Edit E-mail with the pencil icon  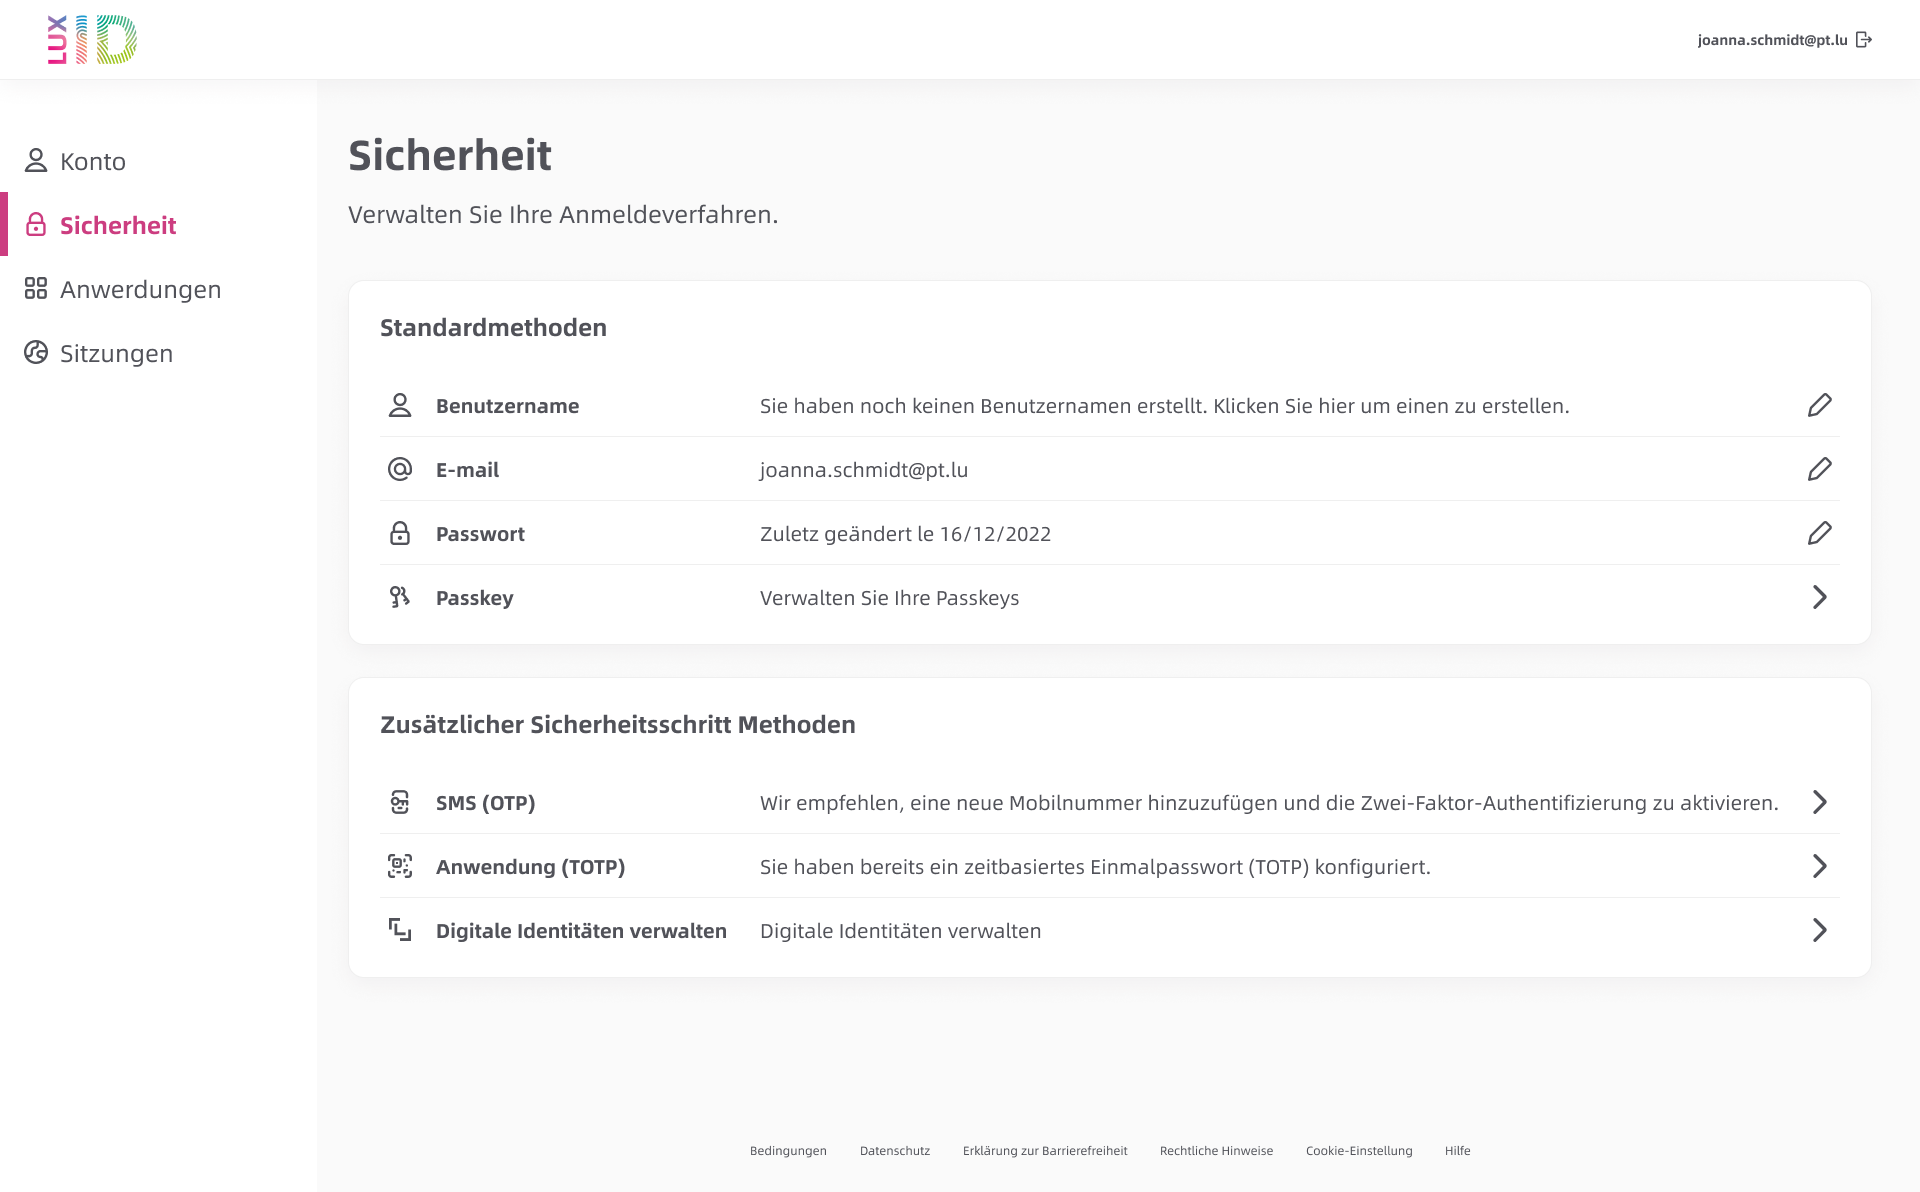pyautogui.click(x=1820, y=469)
